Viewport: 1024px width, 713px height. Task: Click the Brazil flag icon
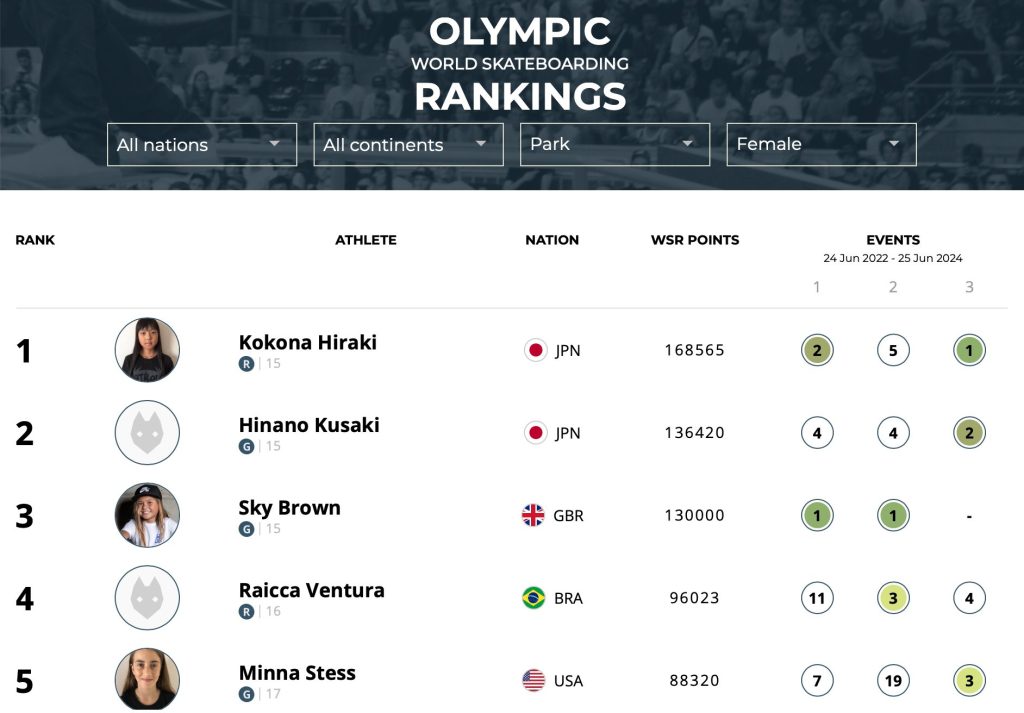[x=534, y=597]
